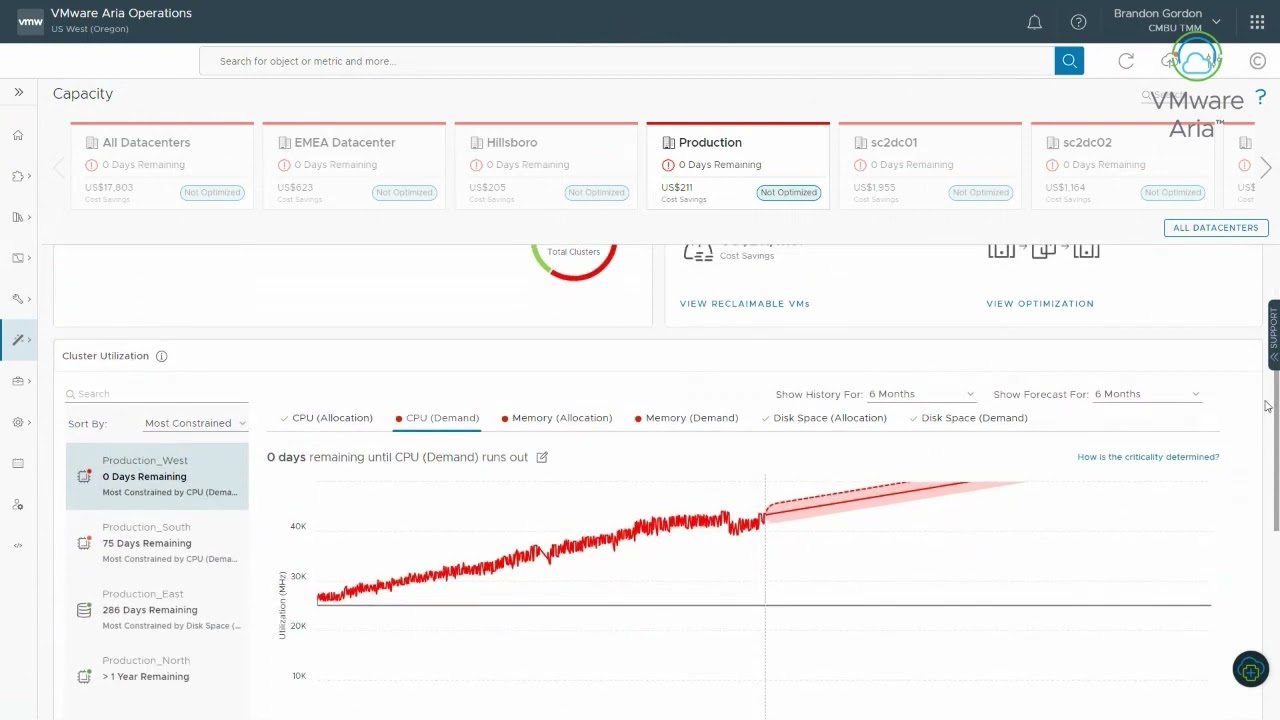Click the help question mark icon in header

click(x=1078, y=22)
